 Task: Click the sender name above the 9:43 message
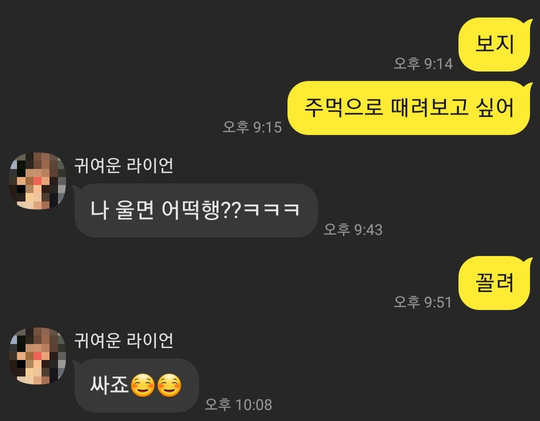point(124,165)
